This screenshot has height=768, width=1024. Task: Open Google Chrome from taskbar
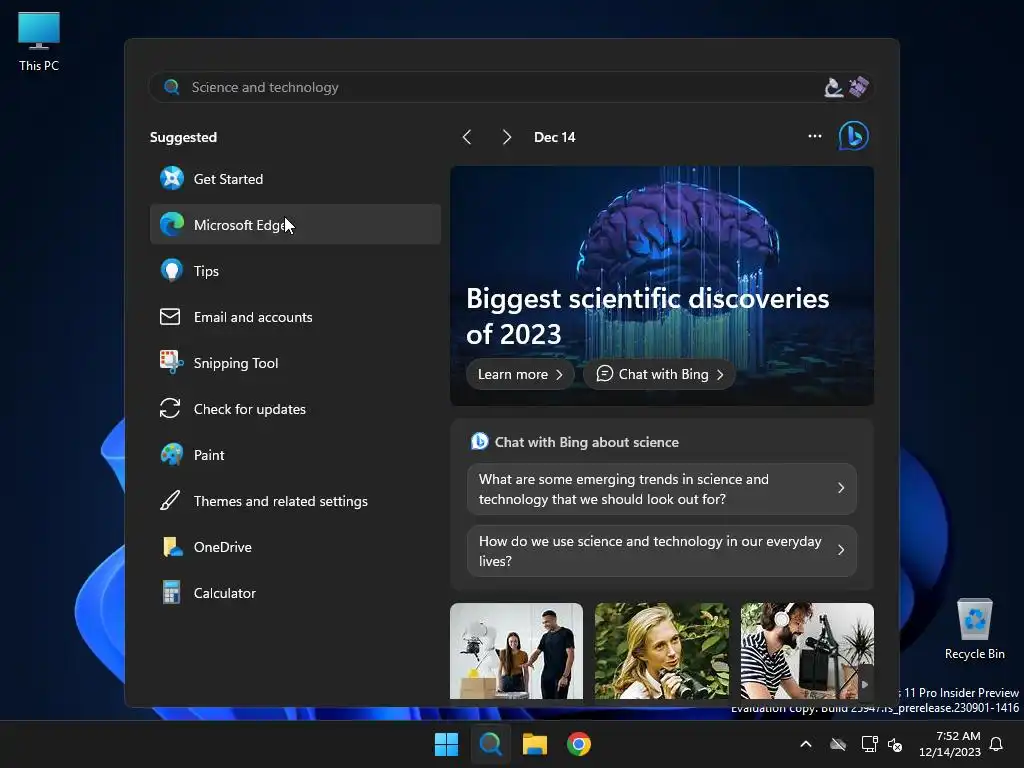tap(579, 744)
